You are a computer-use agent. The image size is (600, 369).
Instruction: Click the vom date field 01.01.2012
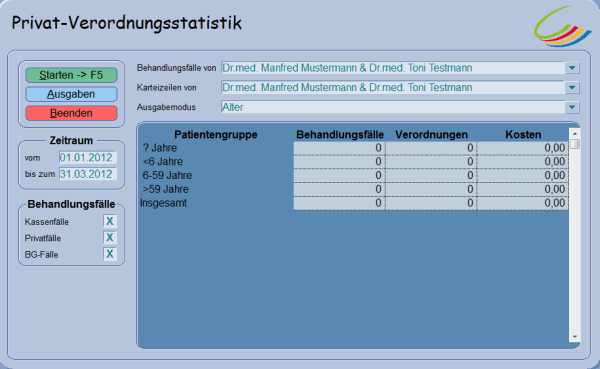point(88,157)
